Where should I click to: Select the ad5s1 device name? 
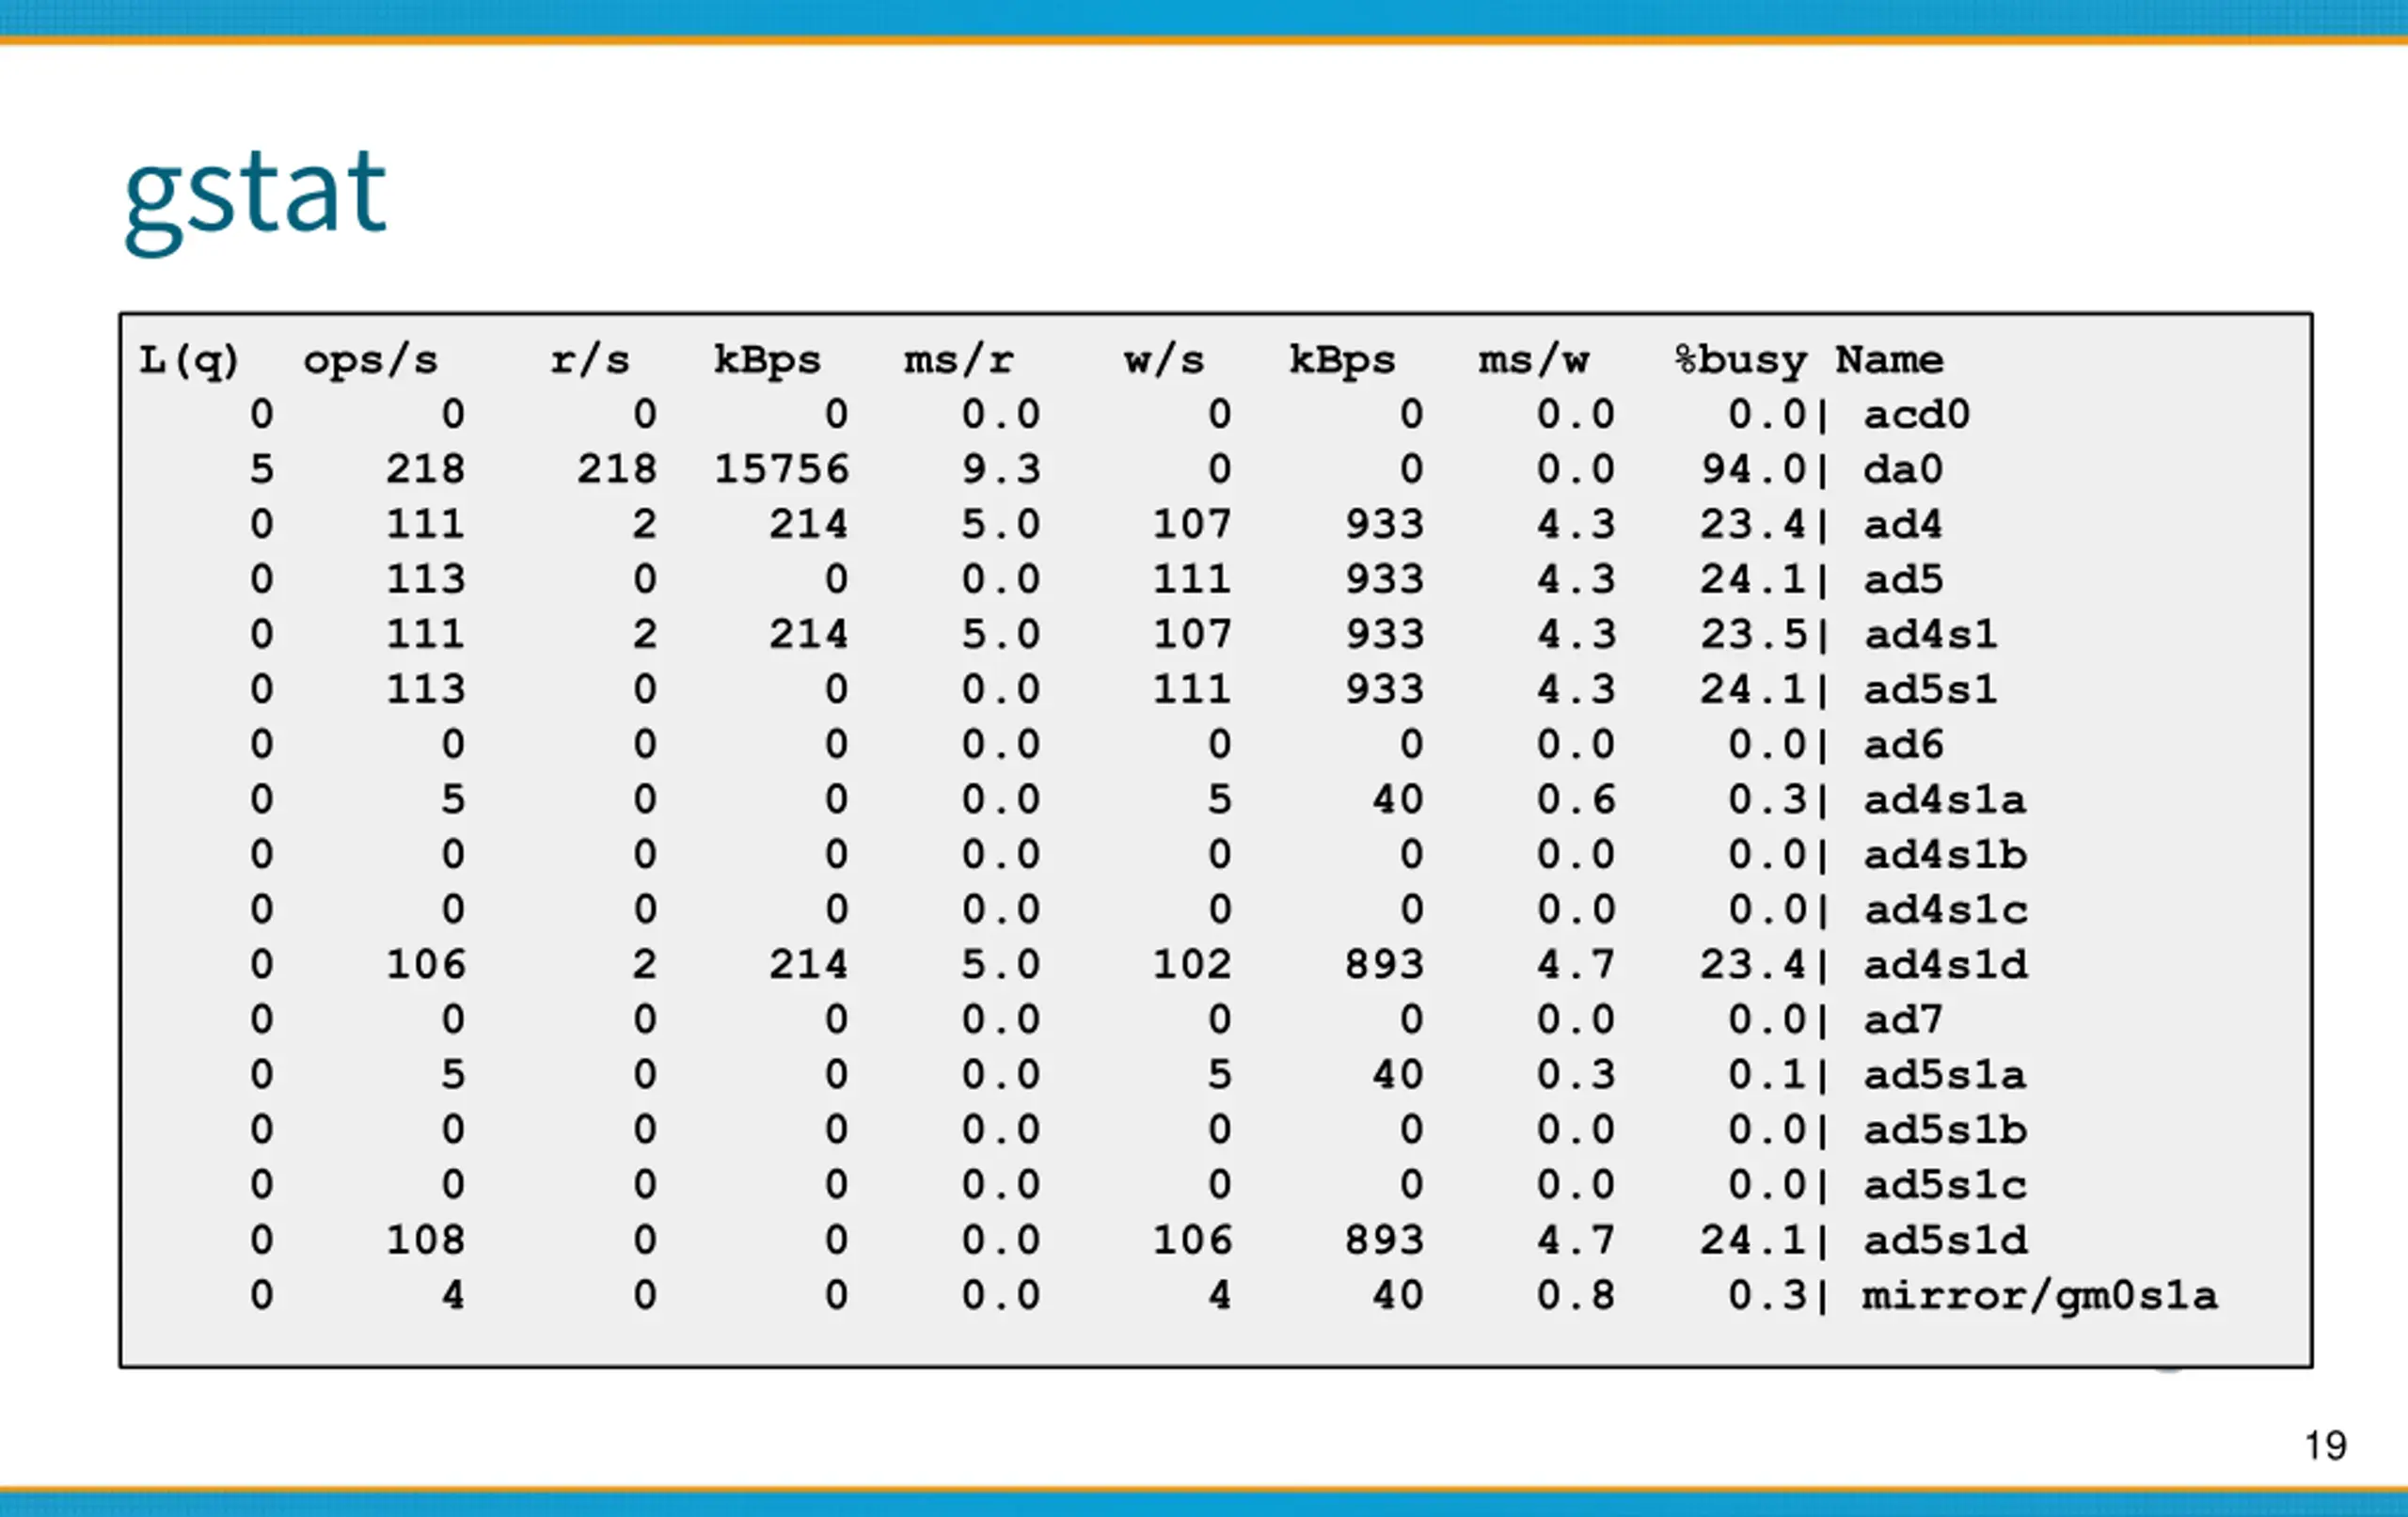pos(1930,690)
